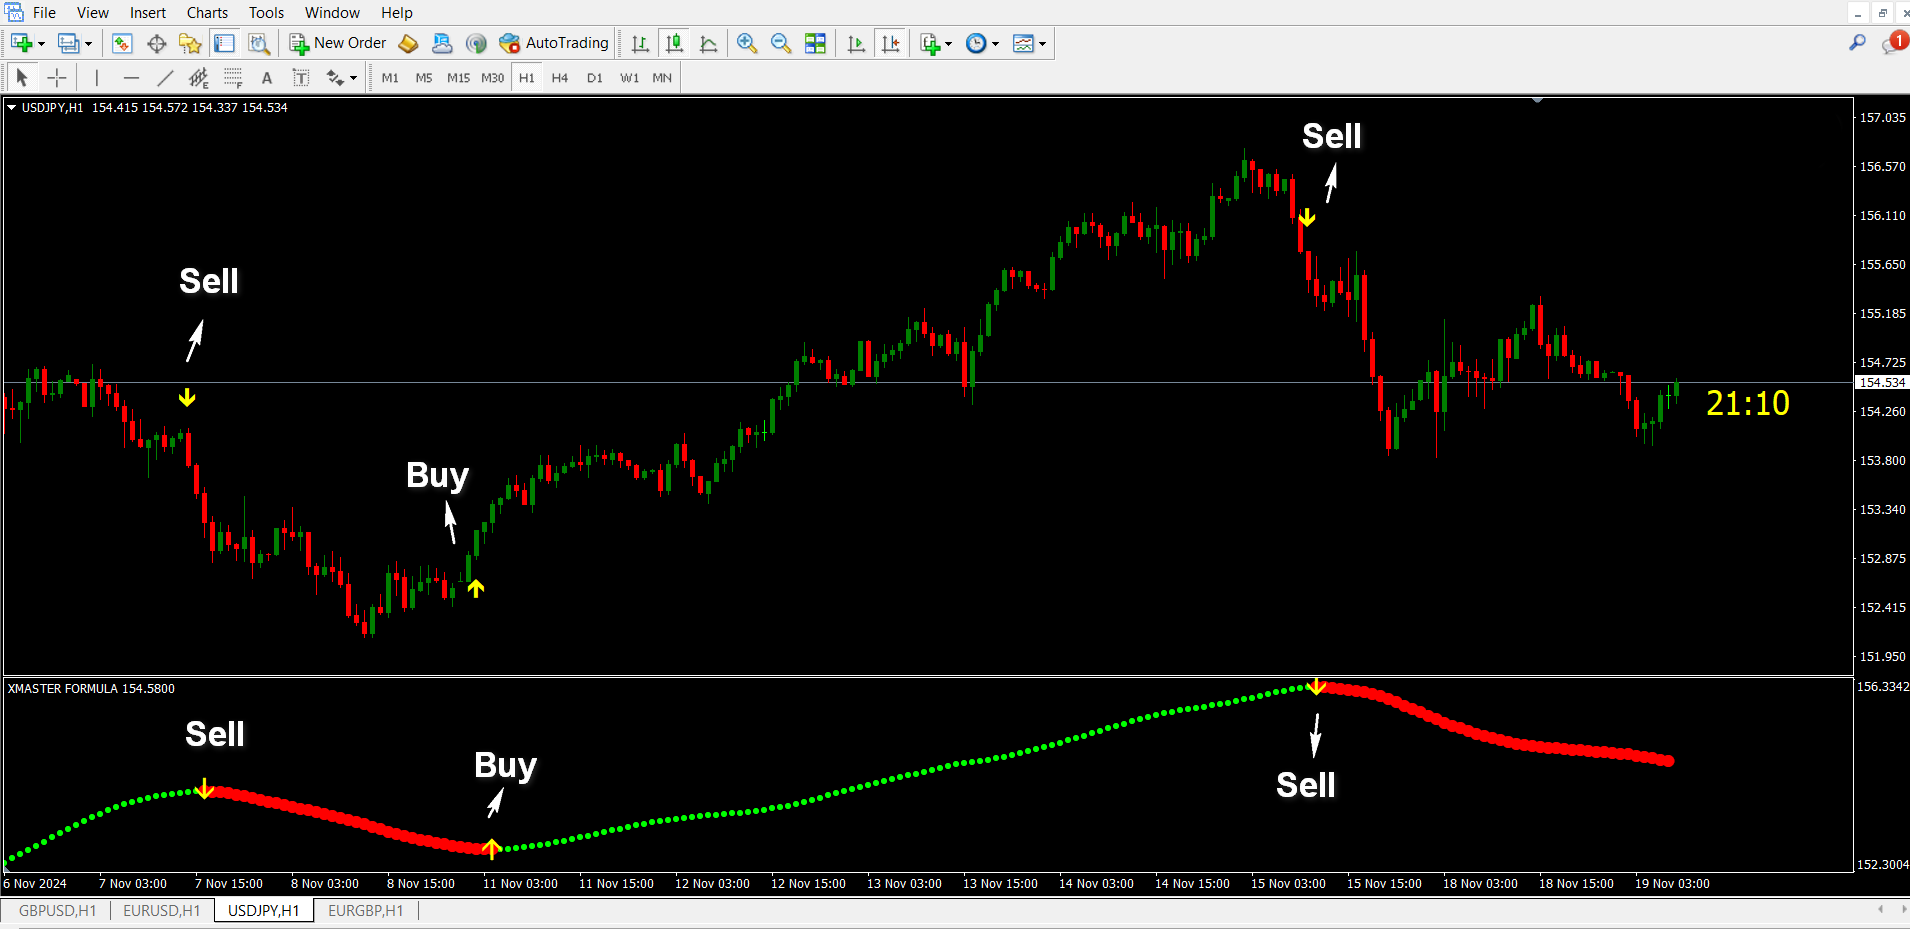The image size is (1910, 929).
Task: Switch to the MN timeframe
Action: [x=662, y=77]
